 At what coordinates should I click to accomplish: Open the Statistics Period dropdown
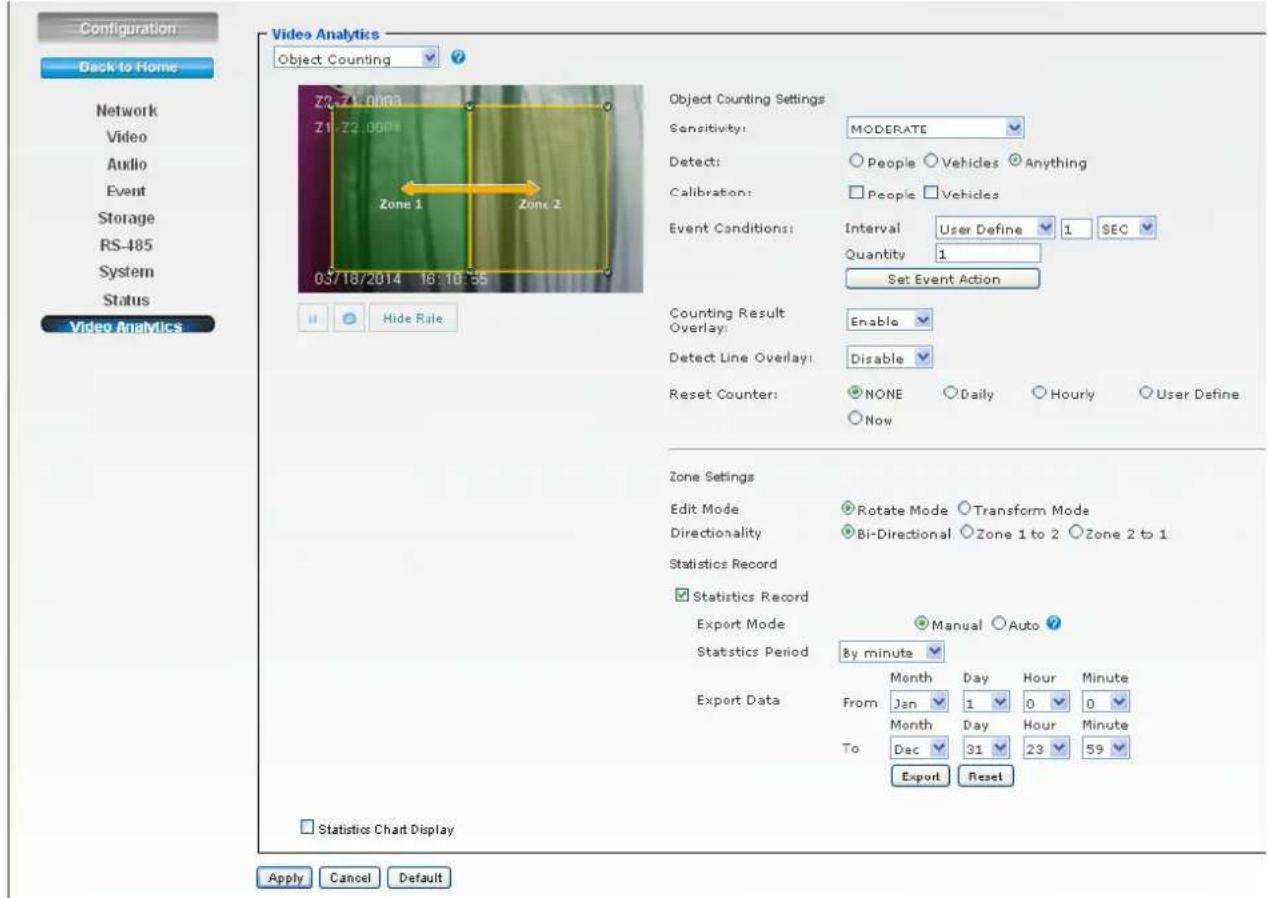coord(891,652)
